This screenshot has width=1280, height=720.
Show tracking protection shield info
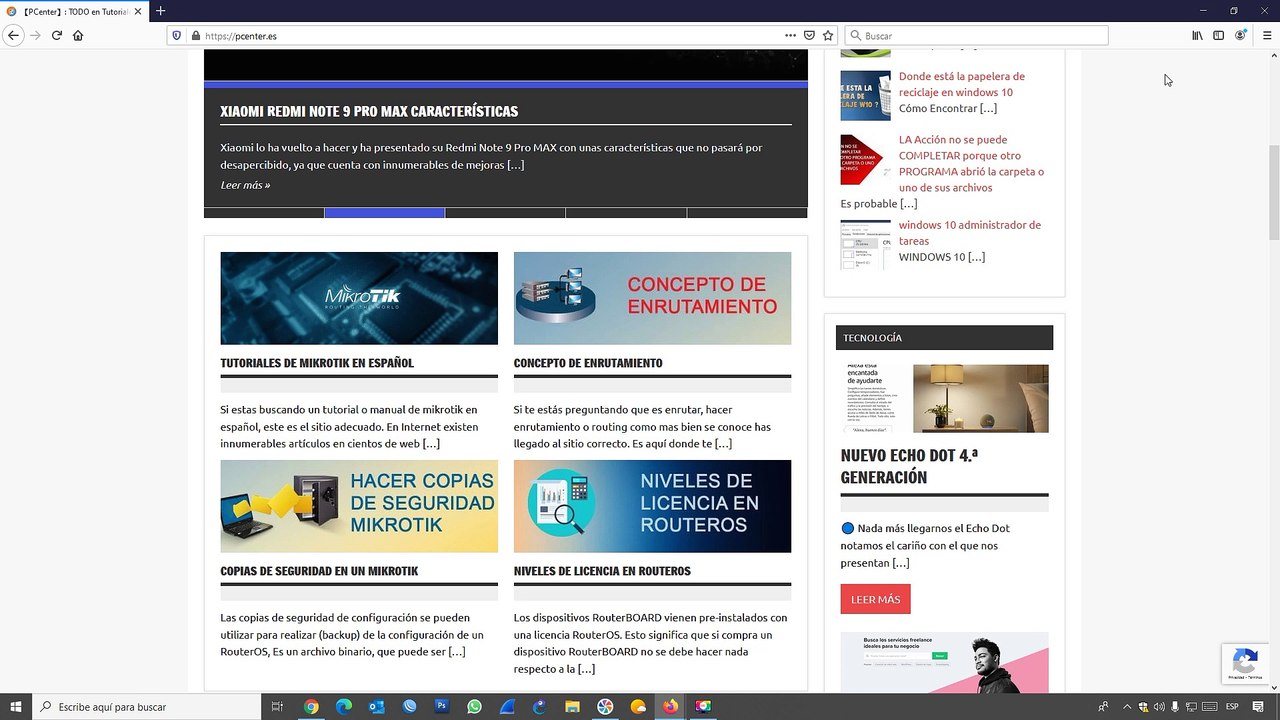coord(177,35)
